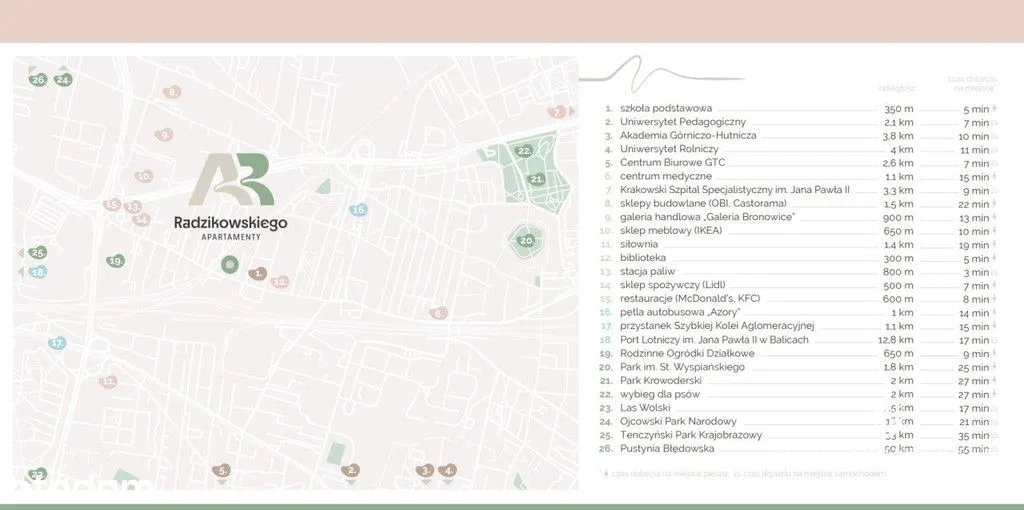Select green map marker number 20
Screen dimensions: 1024x510
(526, 240)
